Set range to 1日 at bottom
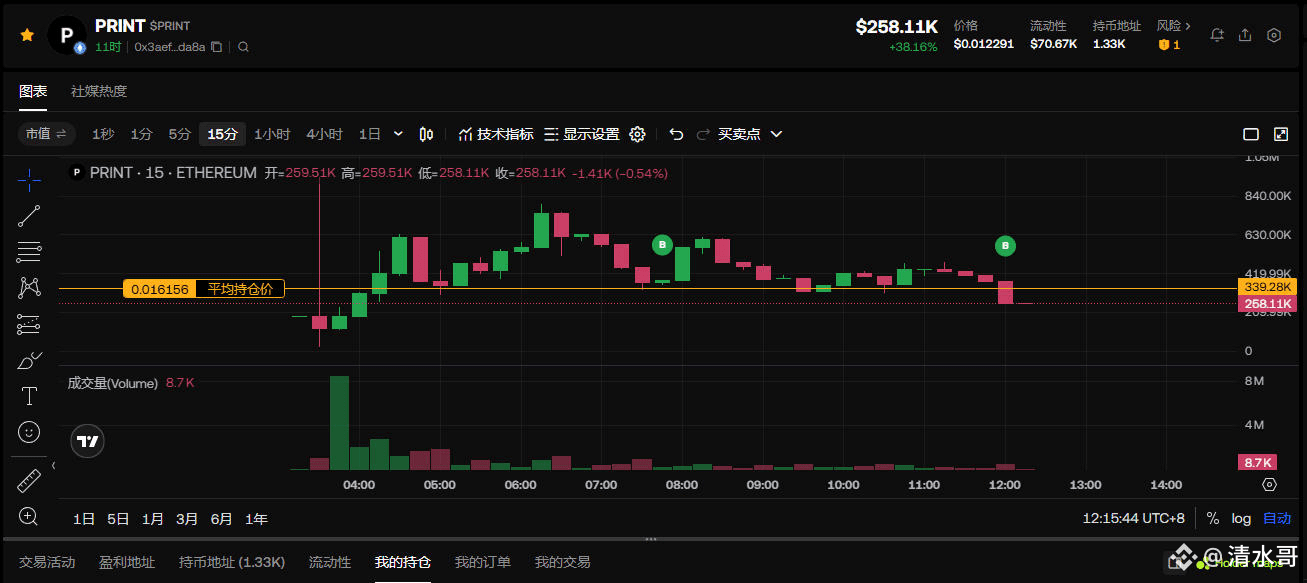1307x583 pixels. click(x=84, y=519)
